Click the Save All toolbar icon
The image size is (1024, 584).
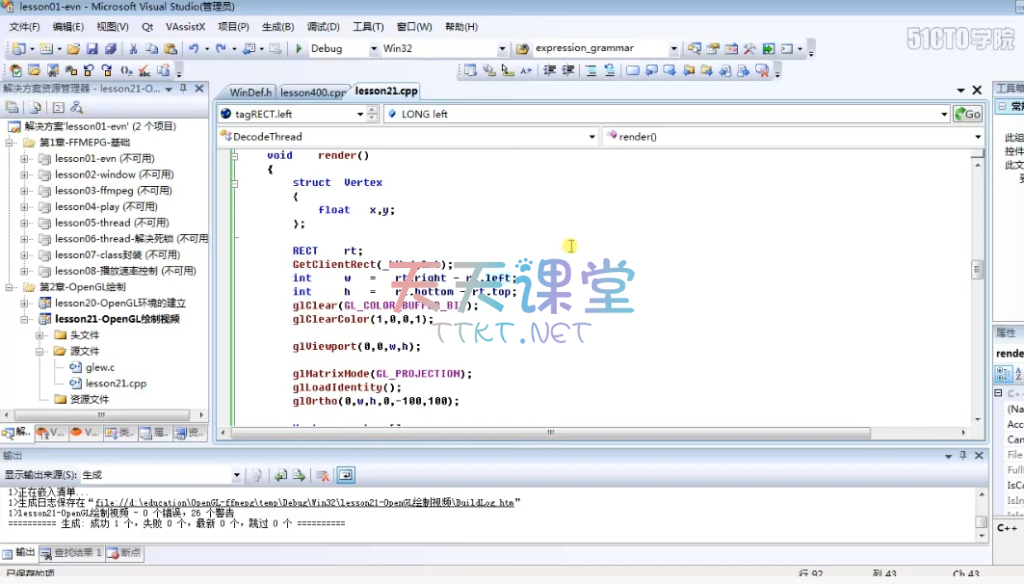pos(109,48)
